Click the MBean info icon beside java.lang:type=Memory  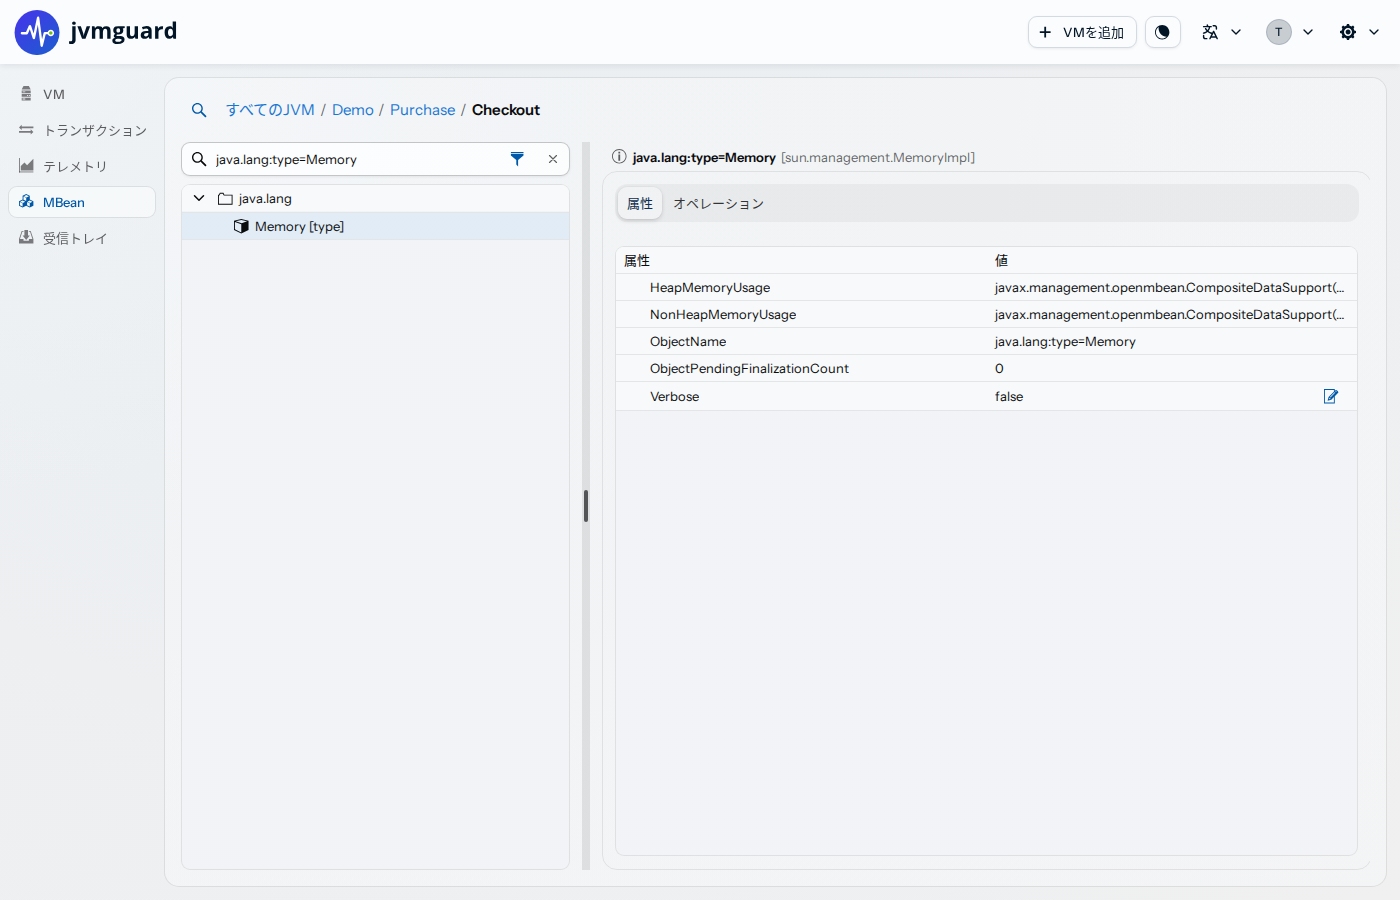tap(619, 157)
